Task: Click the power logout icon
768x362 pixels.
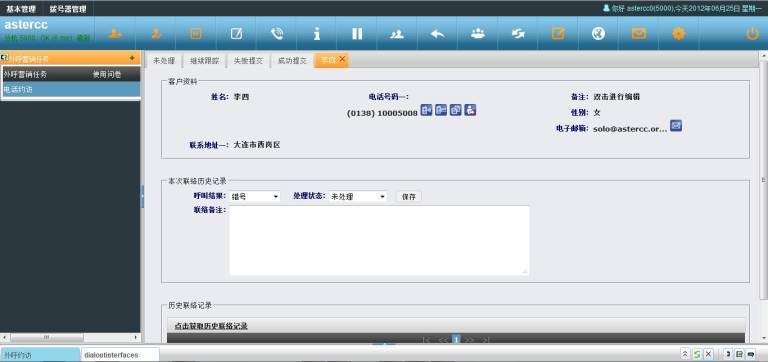Action: point(752,33)
